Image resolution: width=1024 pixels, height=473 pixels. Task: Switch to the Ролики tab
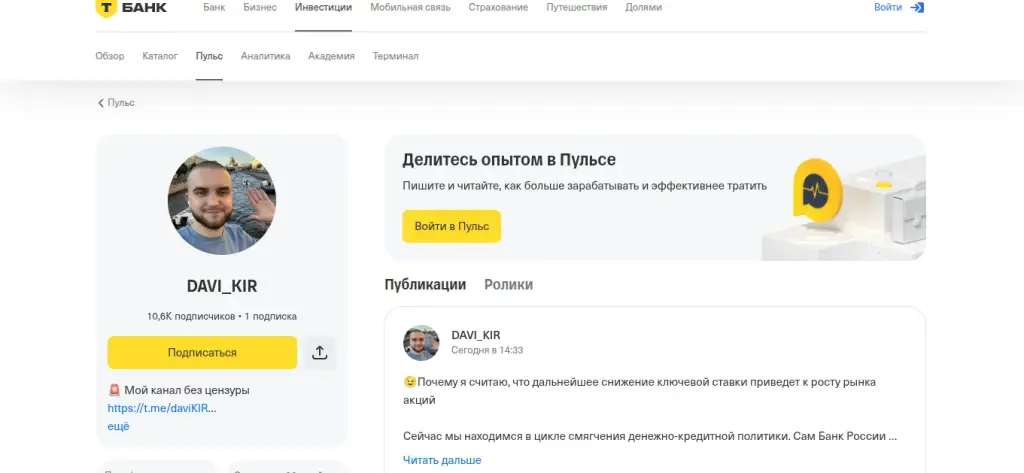coord(509,285)
